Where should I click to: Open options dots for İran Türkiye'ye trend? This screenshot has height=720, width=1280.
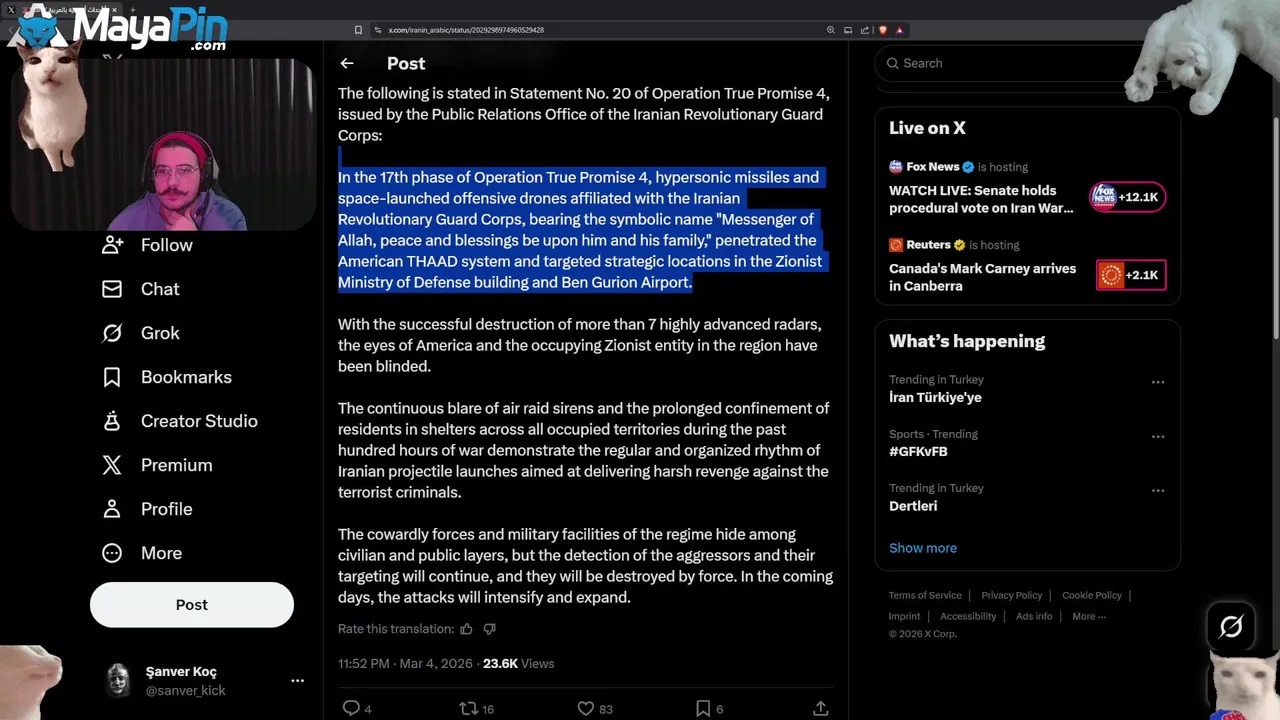[x=1158, y=382]
